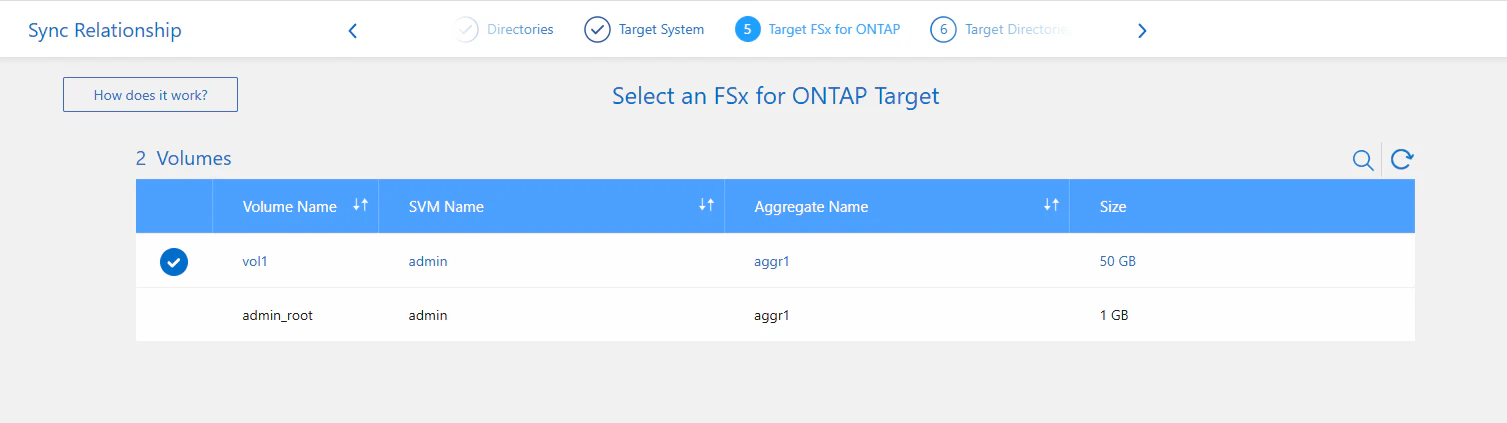Click Size column header
This screenshot has height=423, width=1507.
coord(1113,207)
